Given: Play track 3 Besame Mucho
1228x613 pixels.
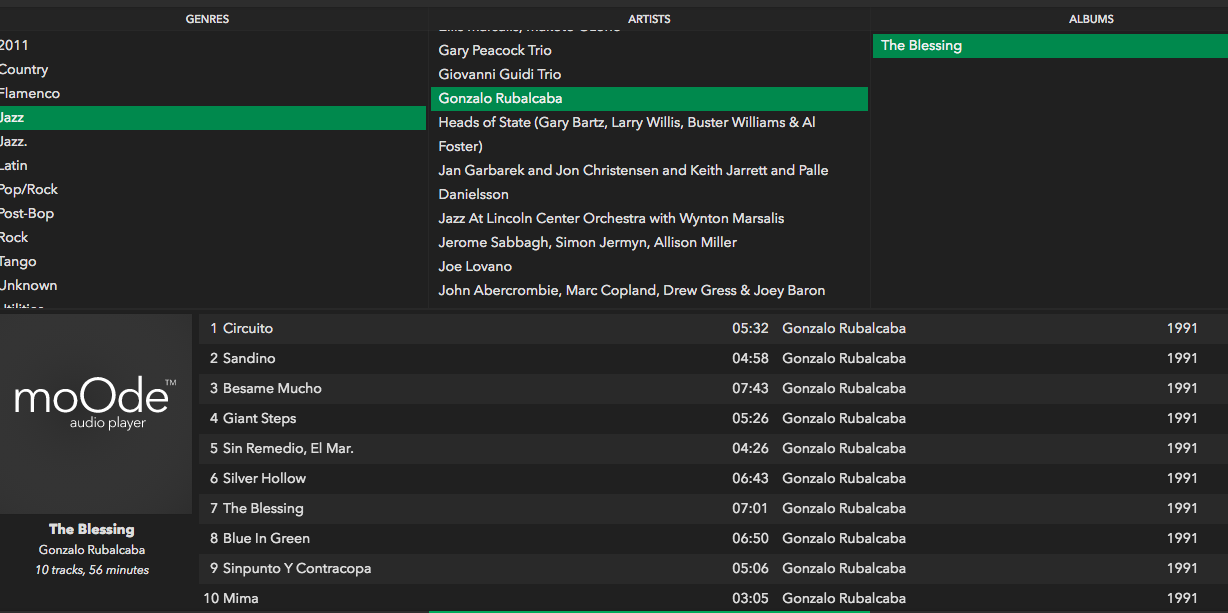Looking at the screenshot, I should (712, 389).
